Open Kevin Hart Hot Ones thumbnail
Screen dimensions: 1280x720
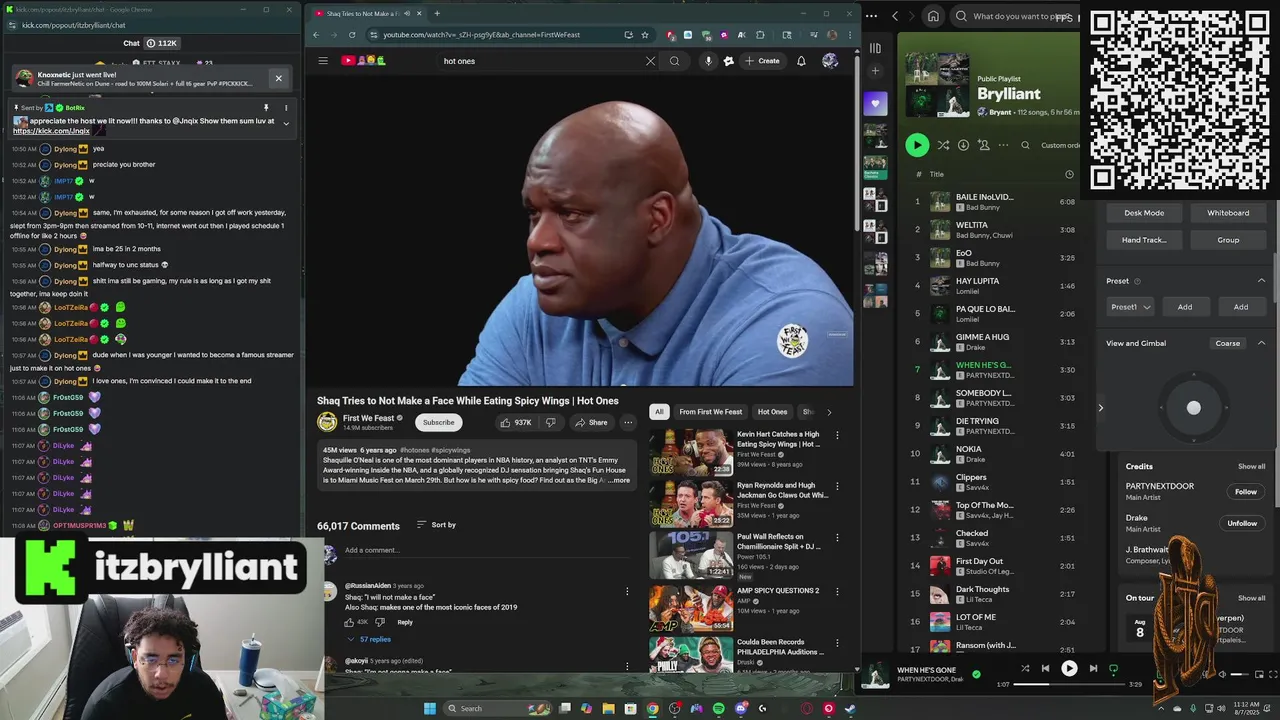pyautogui.click(x=691, y=452)
